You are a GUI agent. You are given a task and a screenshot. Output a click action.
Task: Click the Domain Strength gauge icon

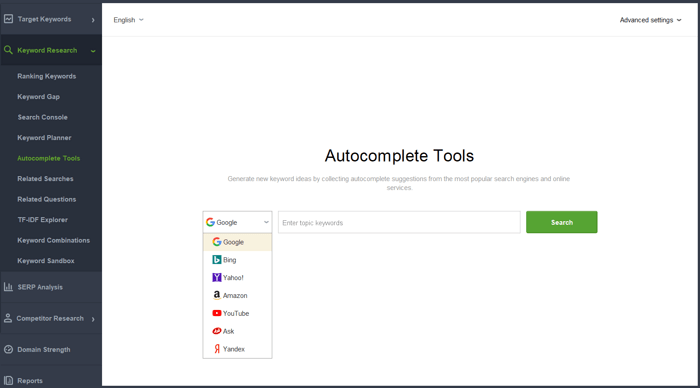(x=8, y=349)
